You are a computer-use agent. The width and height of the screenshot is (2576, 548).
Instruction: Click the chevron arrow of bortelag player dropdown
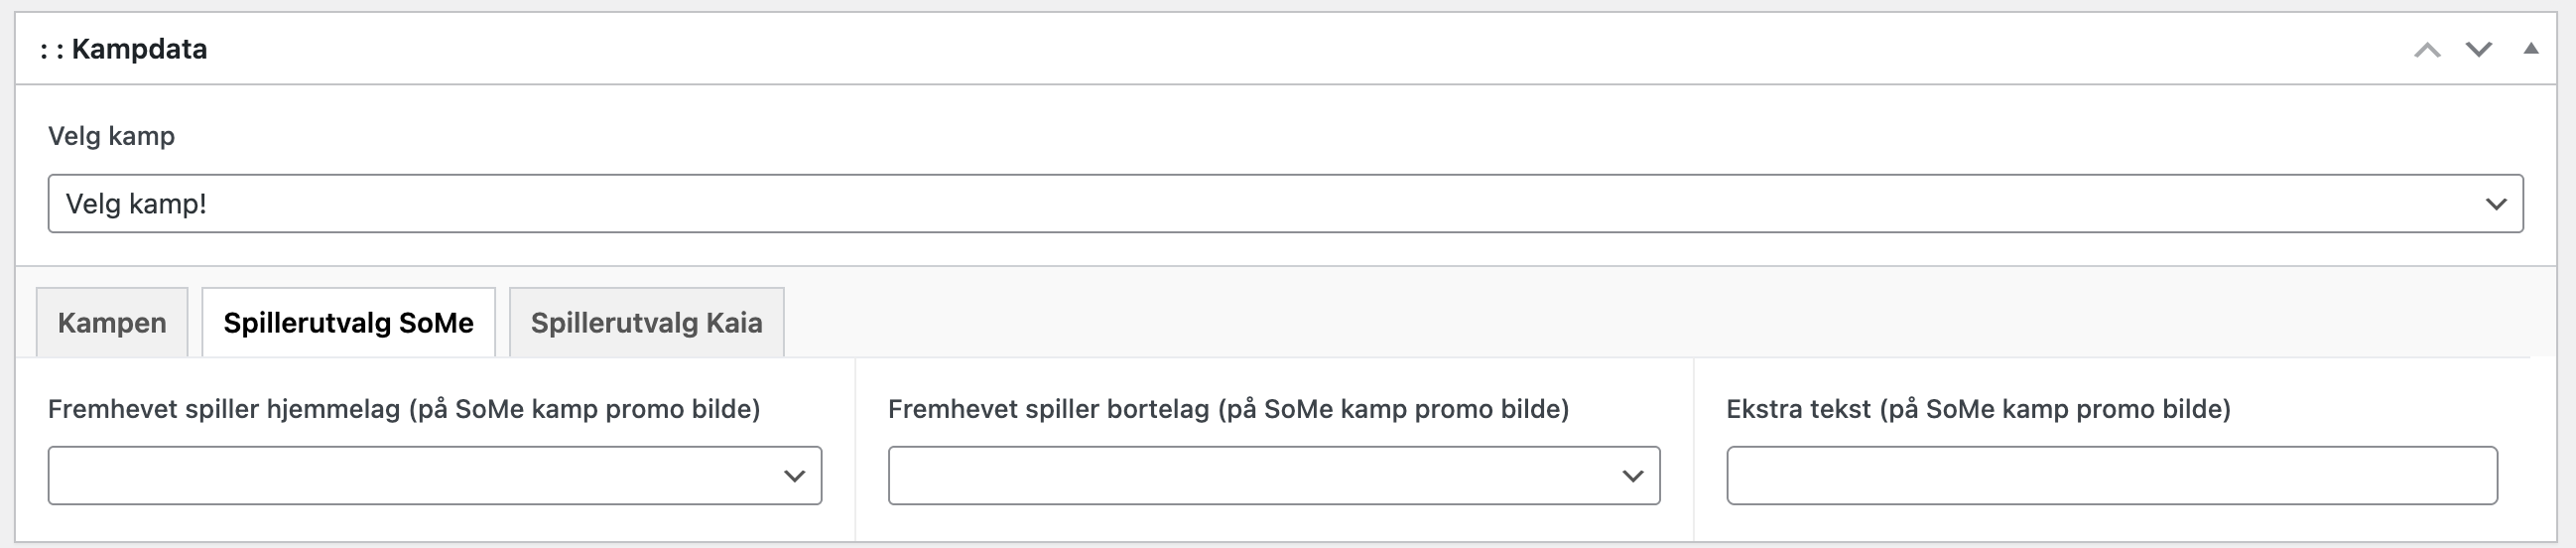(1633, 476)
